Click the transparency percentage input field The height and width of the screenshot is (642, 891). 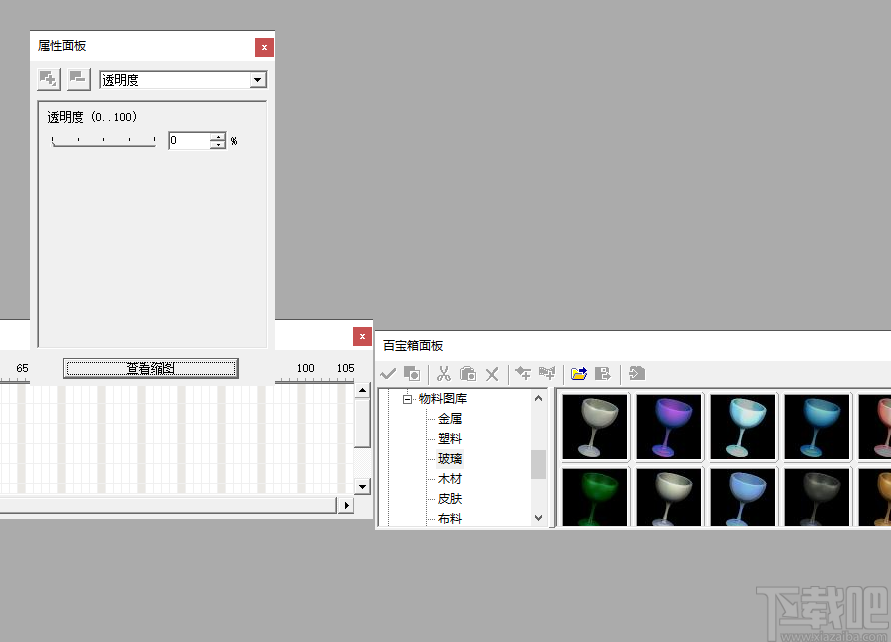(x=190, y=140)
